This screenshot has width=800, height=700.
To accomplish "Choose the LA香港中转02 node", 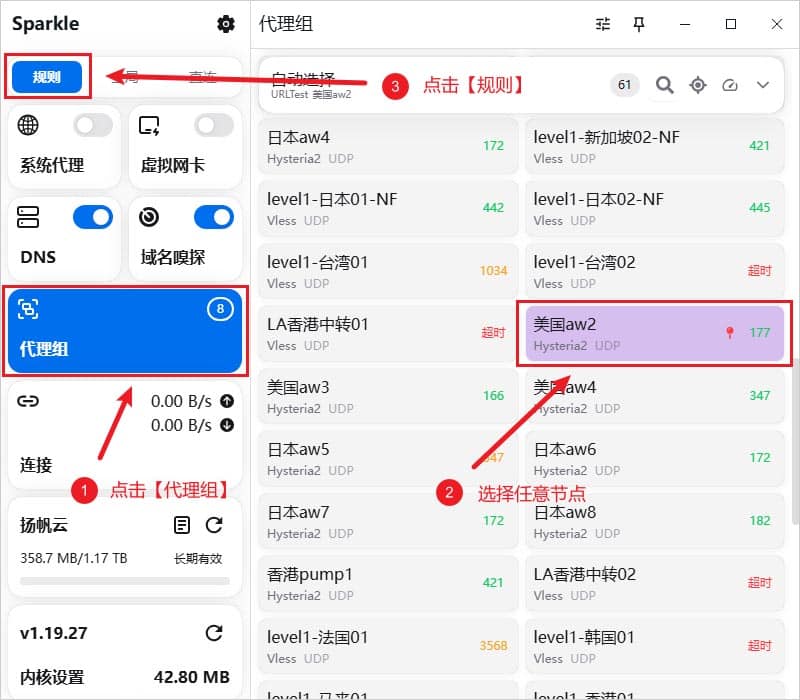I will (x=655, y=584).
